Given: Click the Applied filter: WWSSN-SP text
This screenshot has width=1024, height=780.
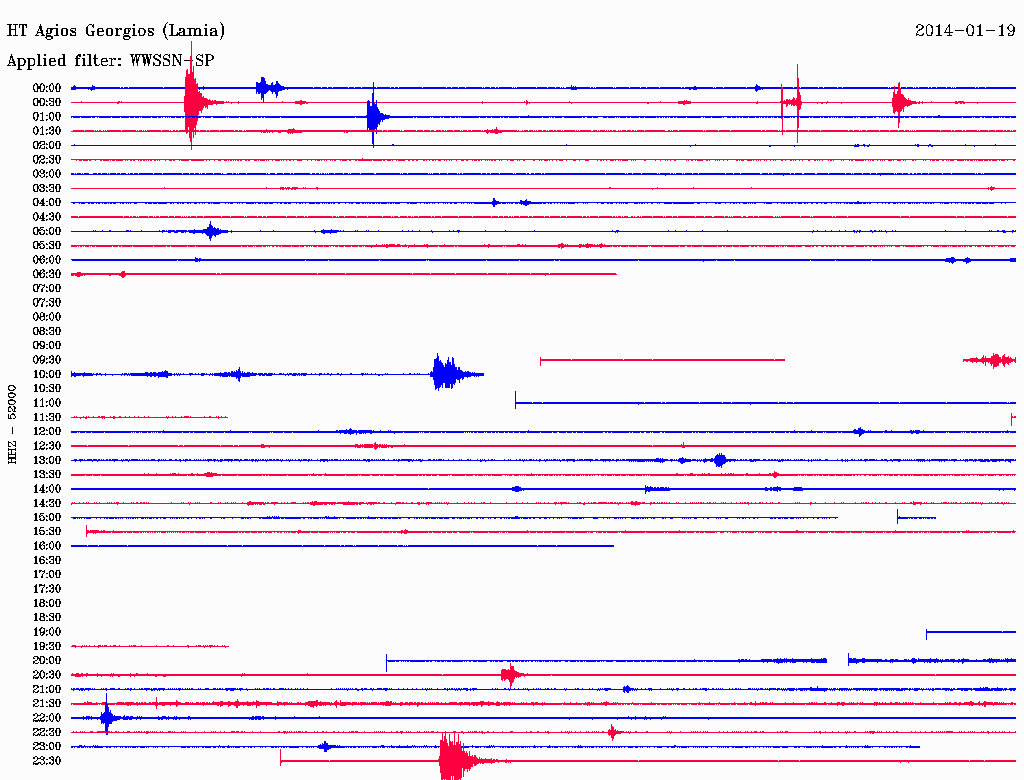Looking at the screenshot, I should [110, 60].
